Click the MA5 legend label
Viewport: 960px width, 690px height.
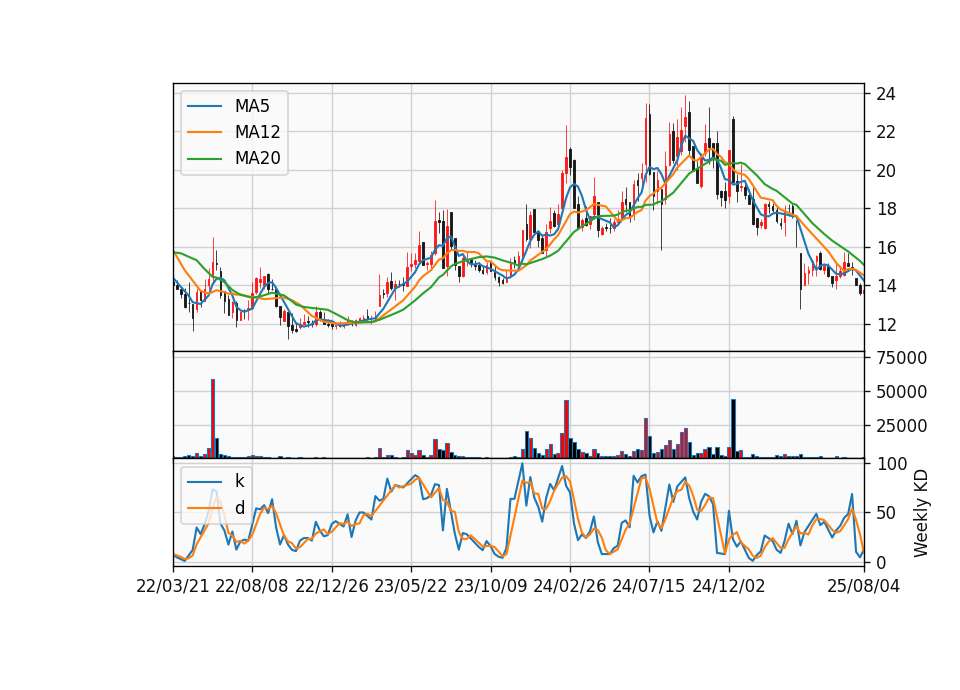click(x=252, y=106)
